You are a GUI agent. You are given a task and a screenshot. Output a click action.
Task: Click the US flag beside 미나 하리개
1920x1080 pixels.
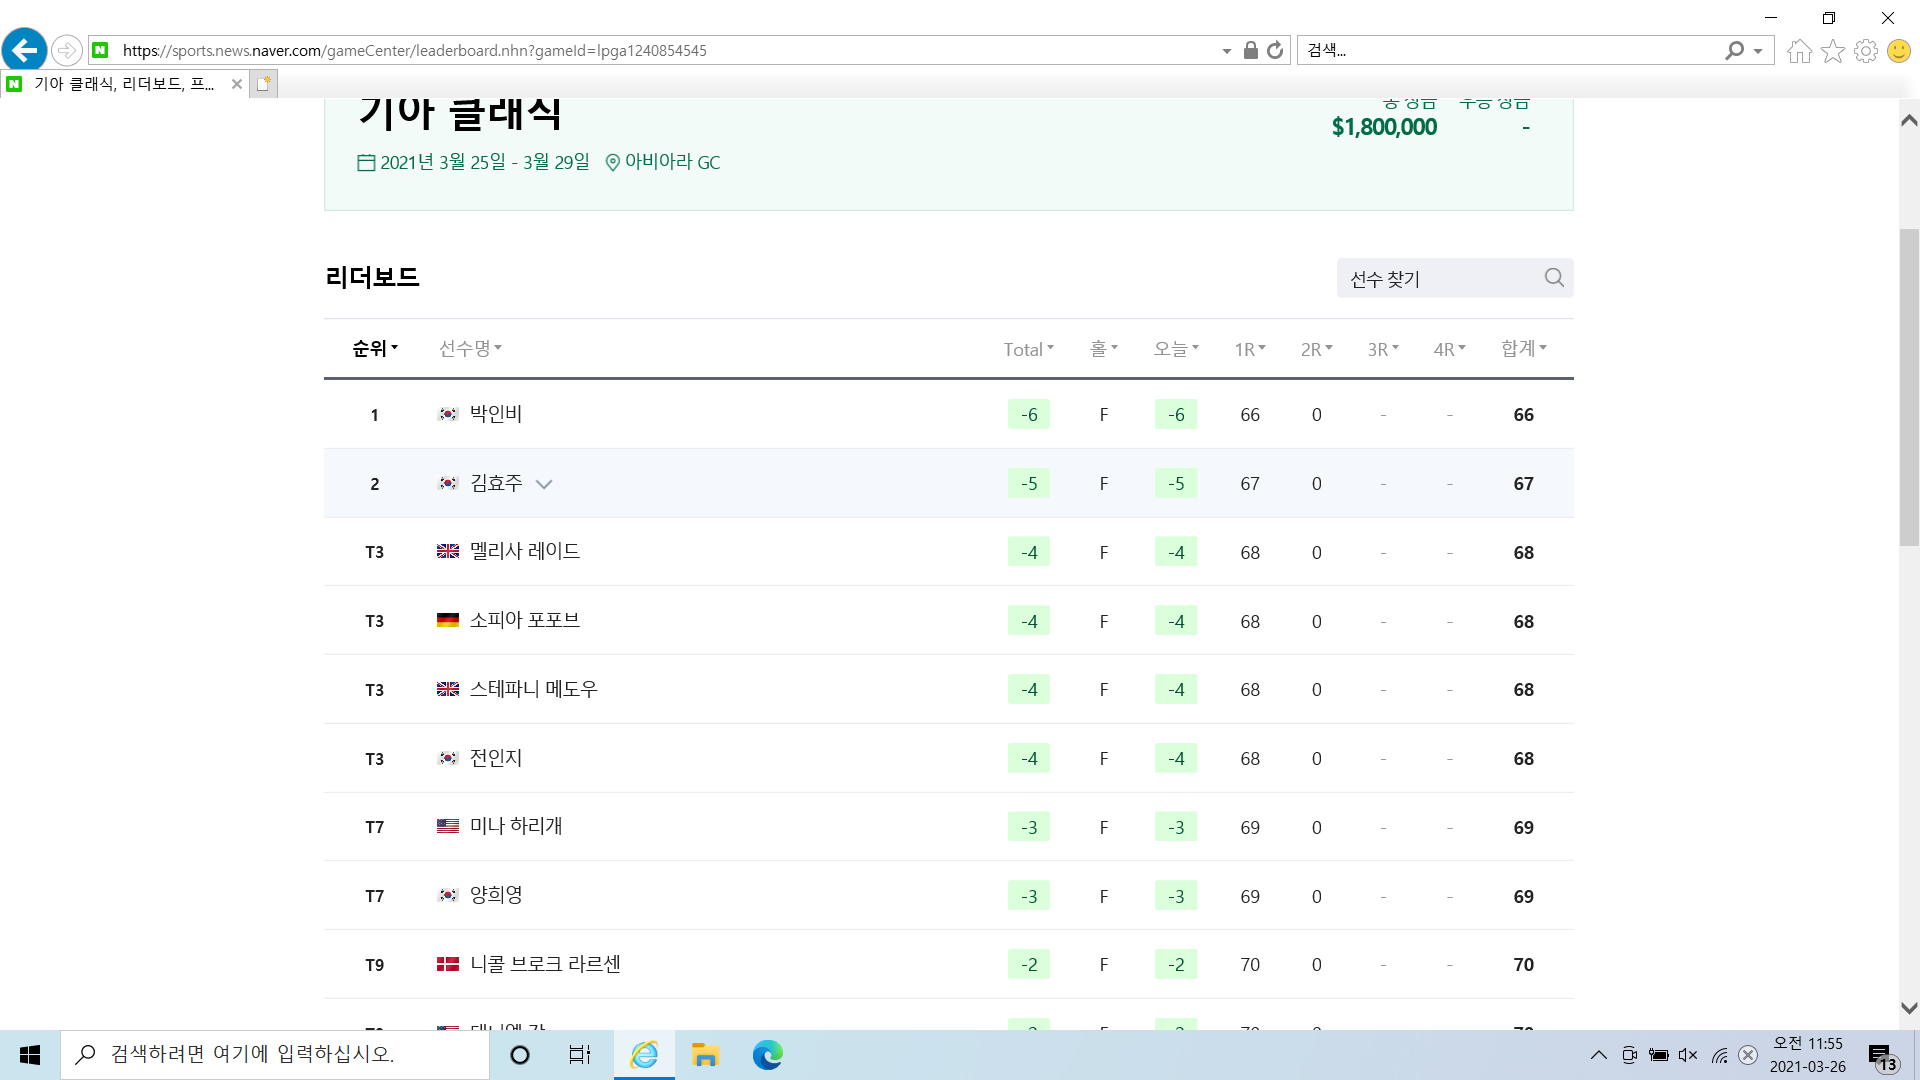click(x=448, y=826)
